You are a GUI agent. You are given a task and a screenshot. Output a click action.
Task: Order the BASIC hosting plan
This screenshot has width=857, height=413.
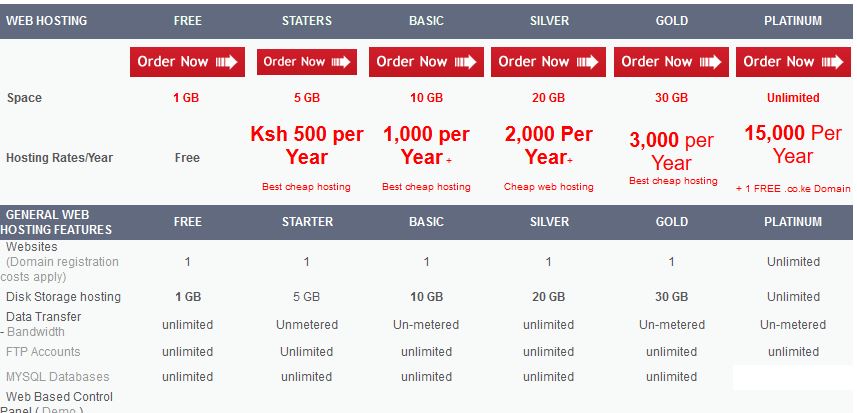[426, 62]
